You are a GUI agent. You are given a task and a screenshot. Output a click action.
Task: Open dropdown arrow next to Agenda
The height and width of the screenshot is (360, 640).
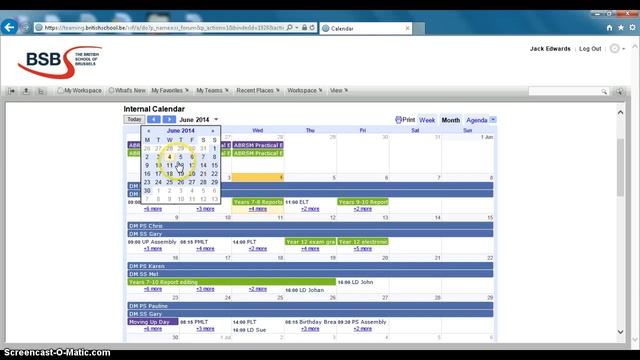point(493,119)
